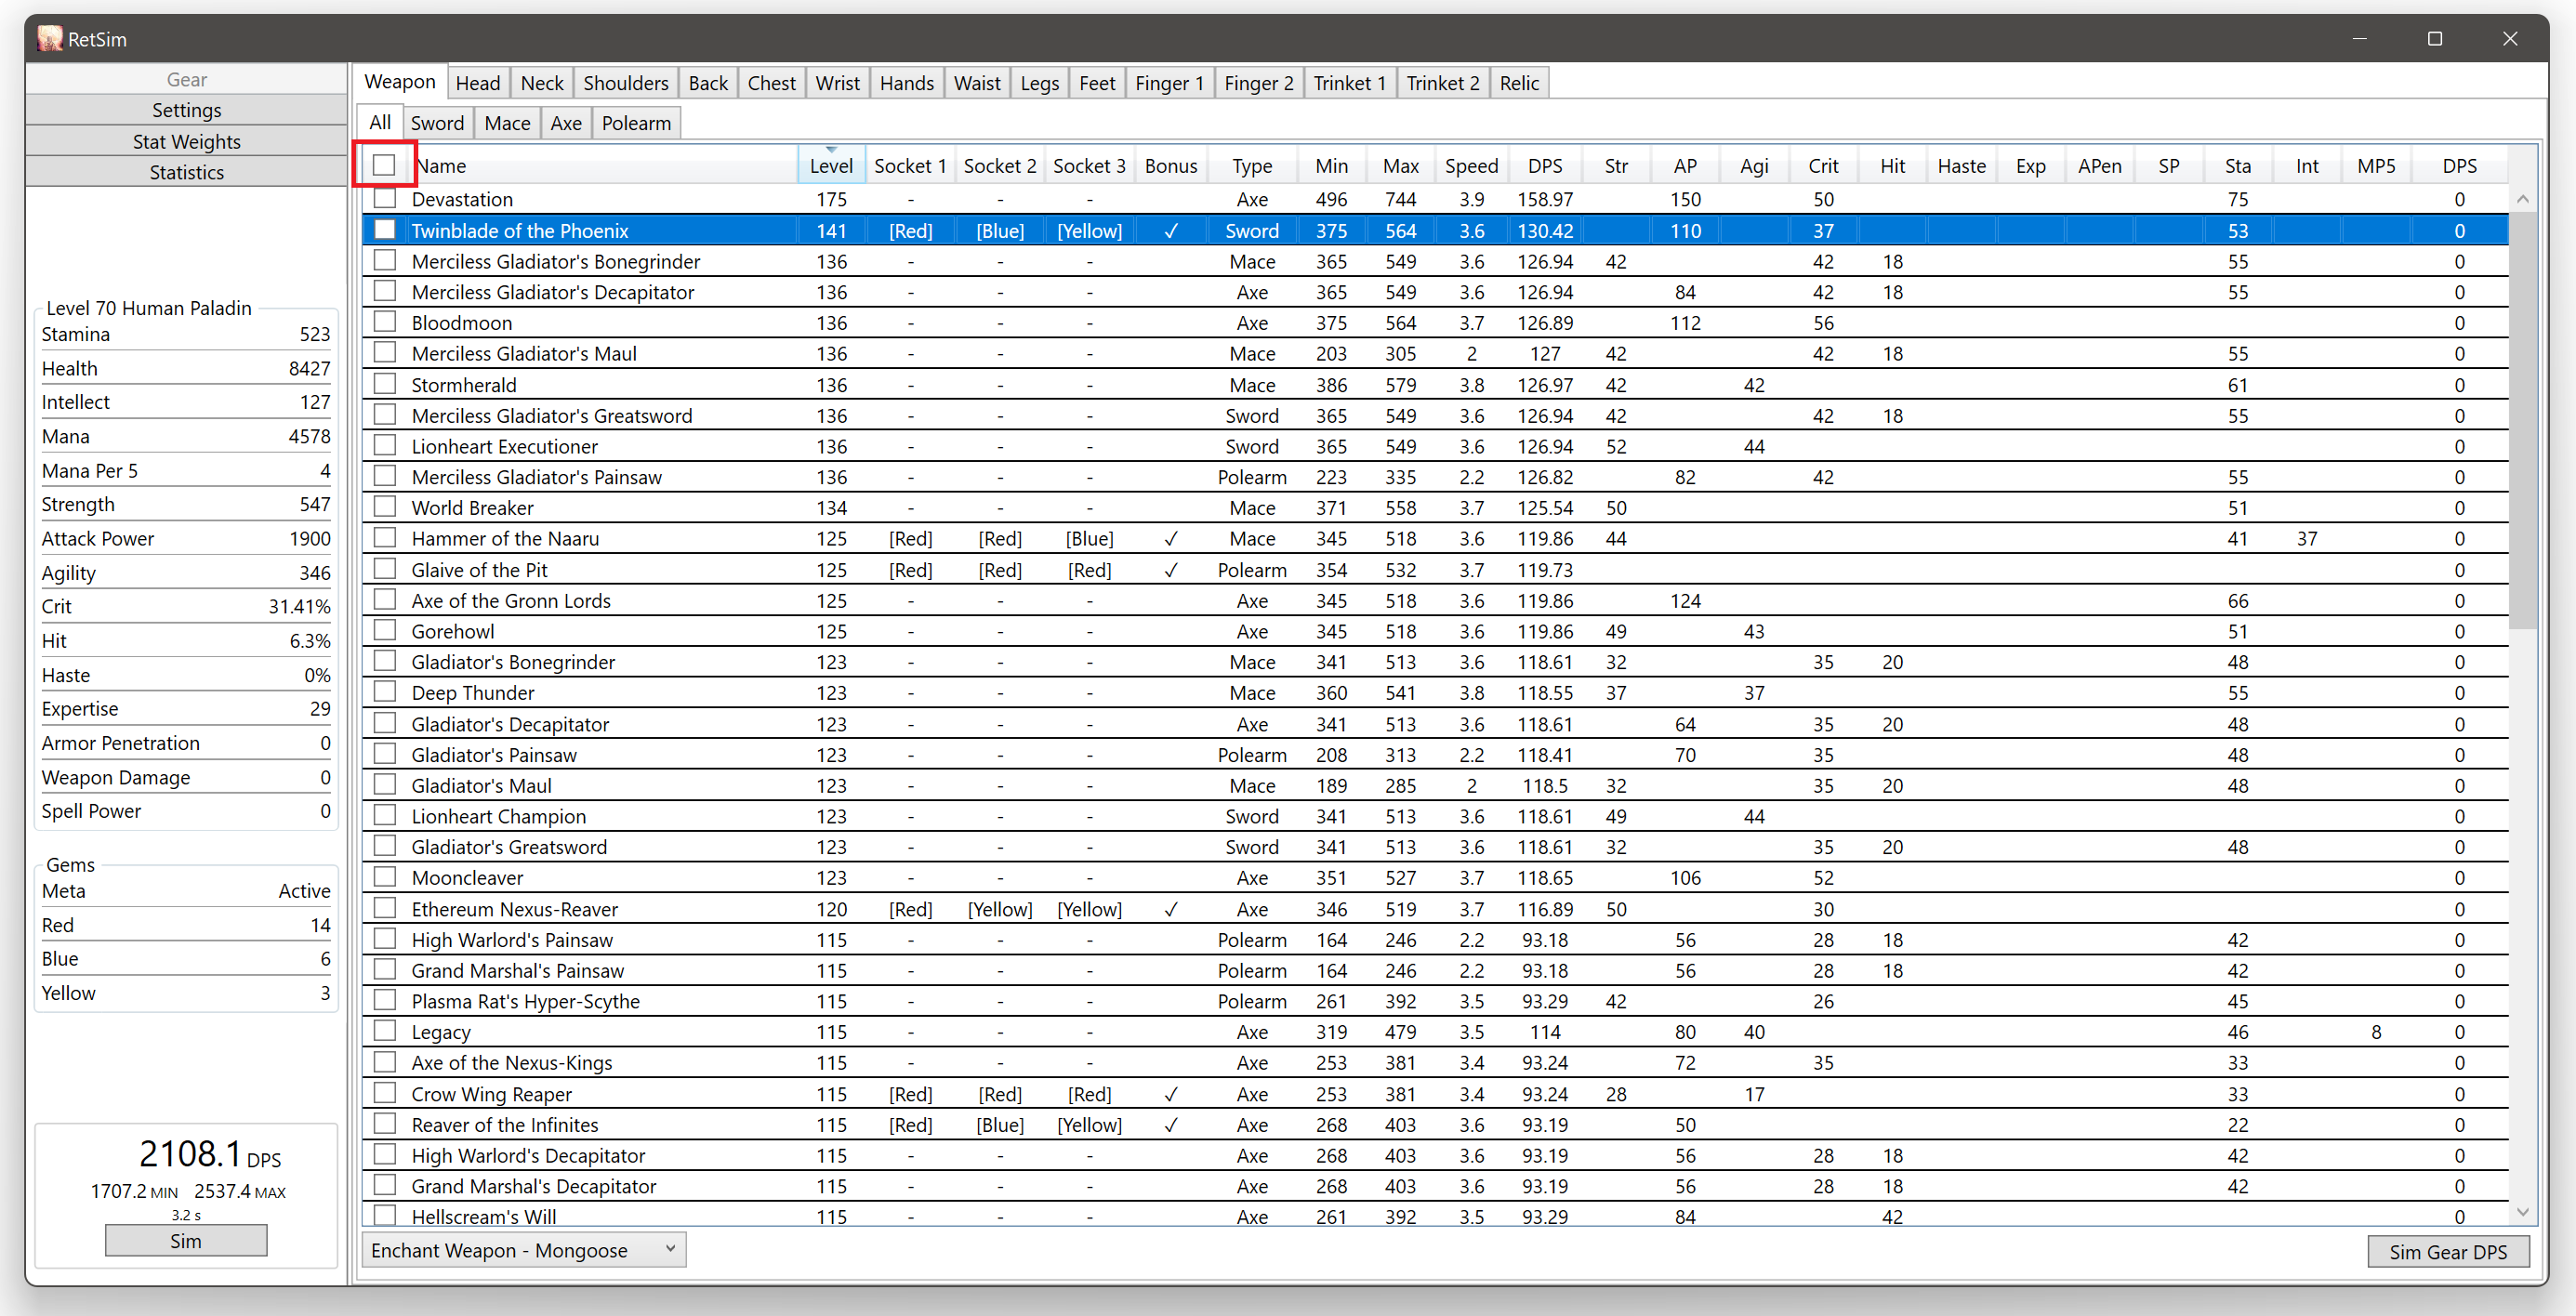The image size is (2576, 1316).
Task: Sort by the Level column header
Action: (x=831, y=165)
